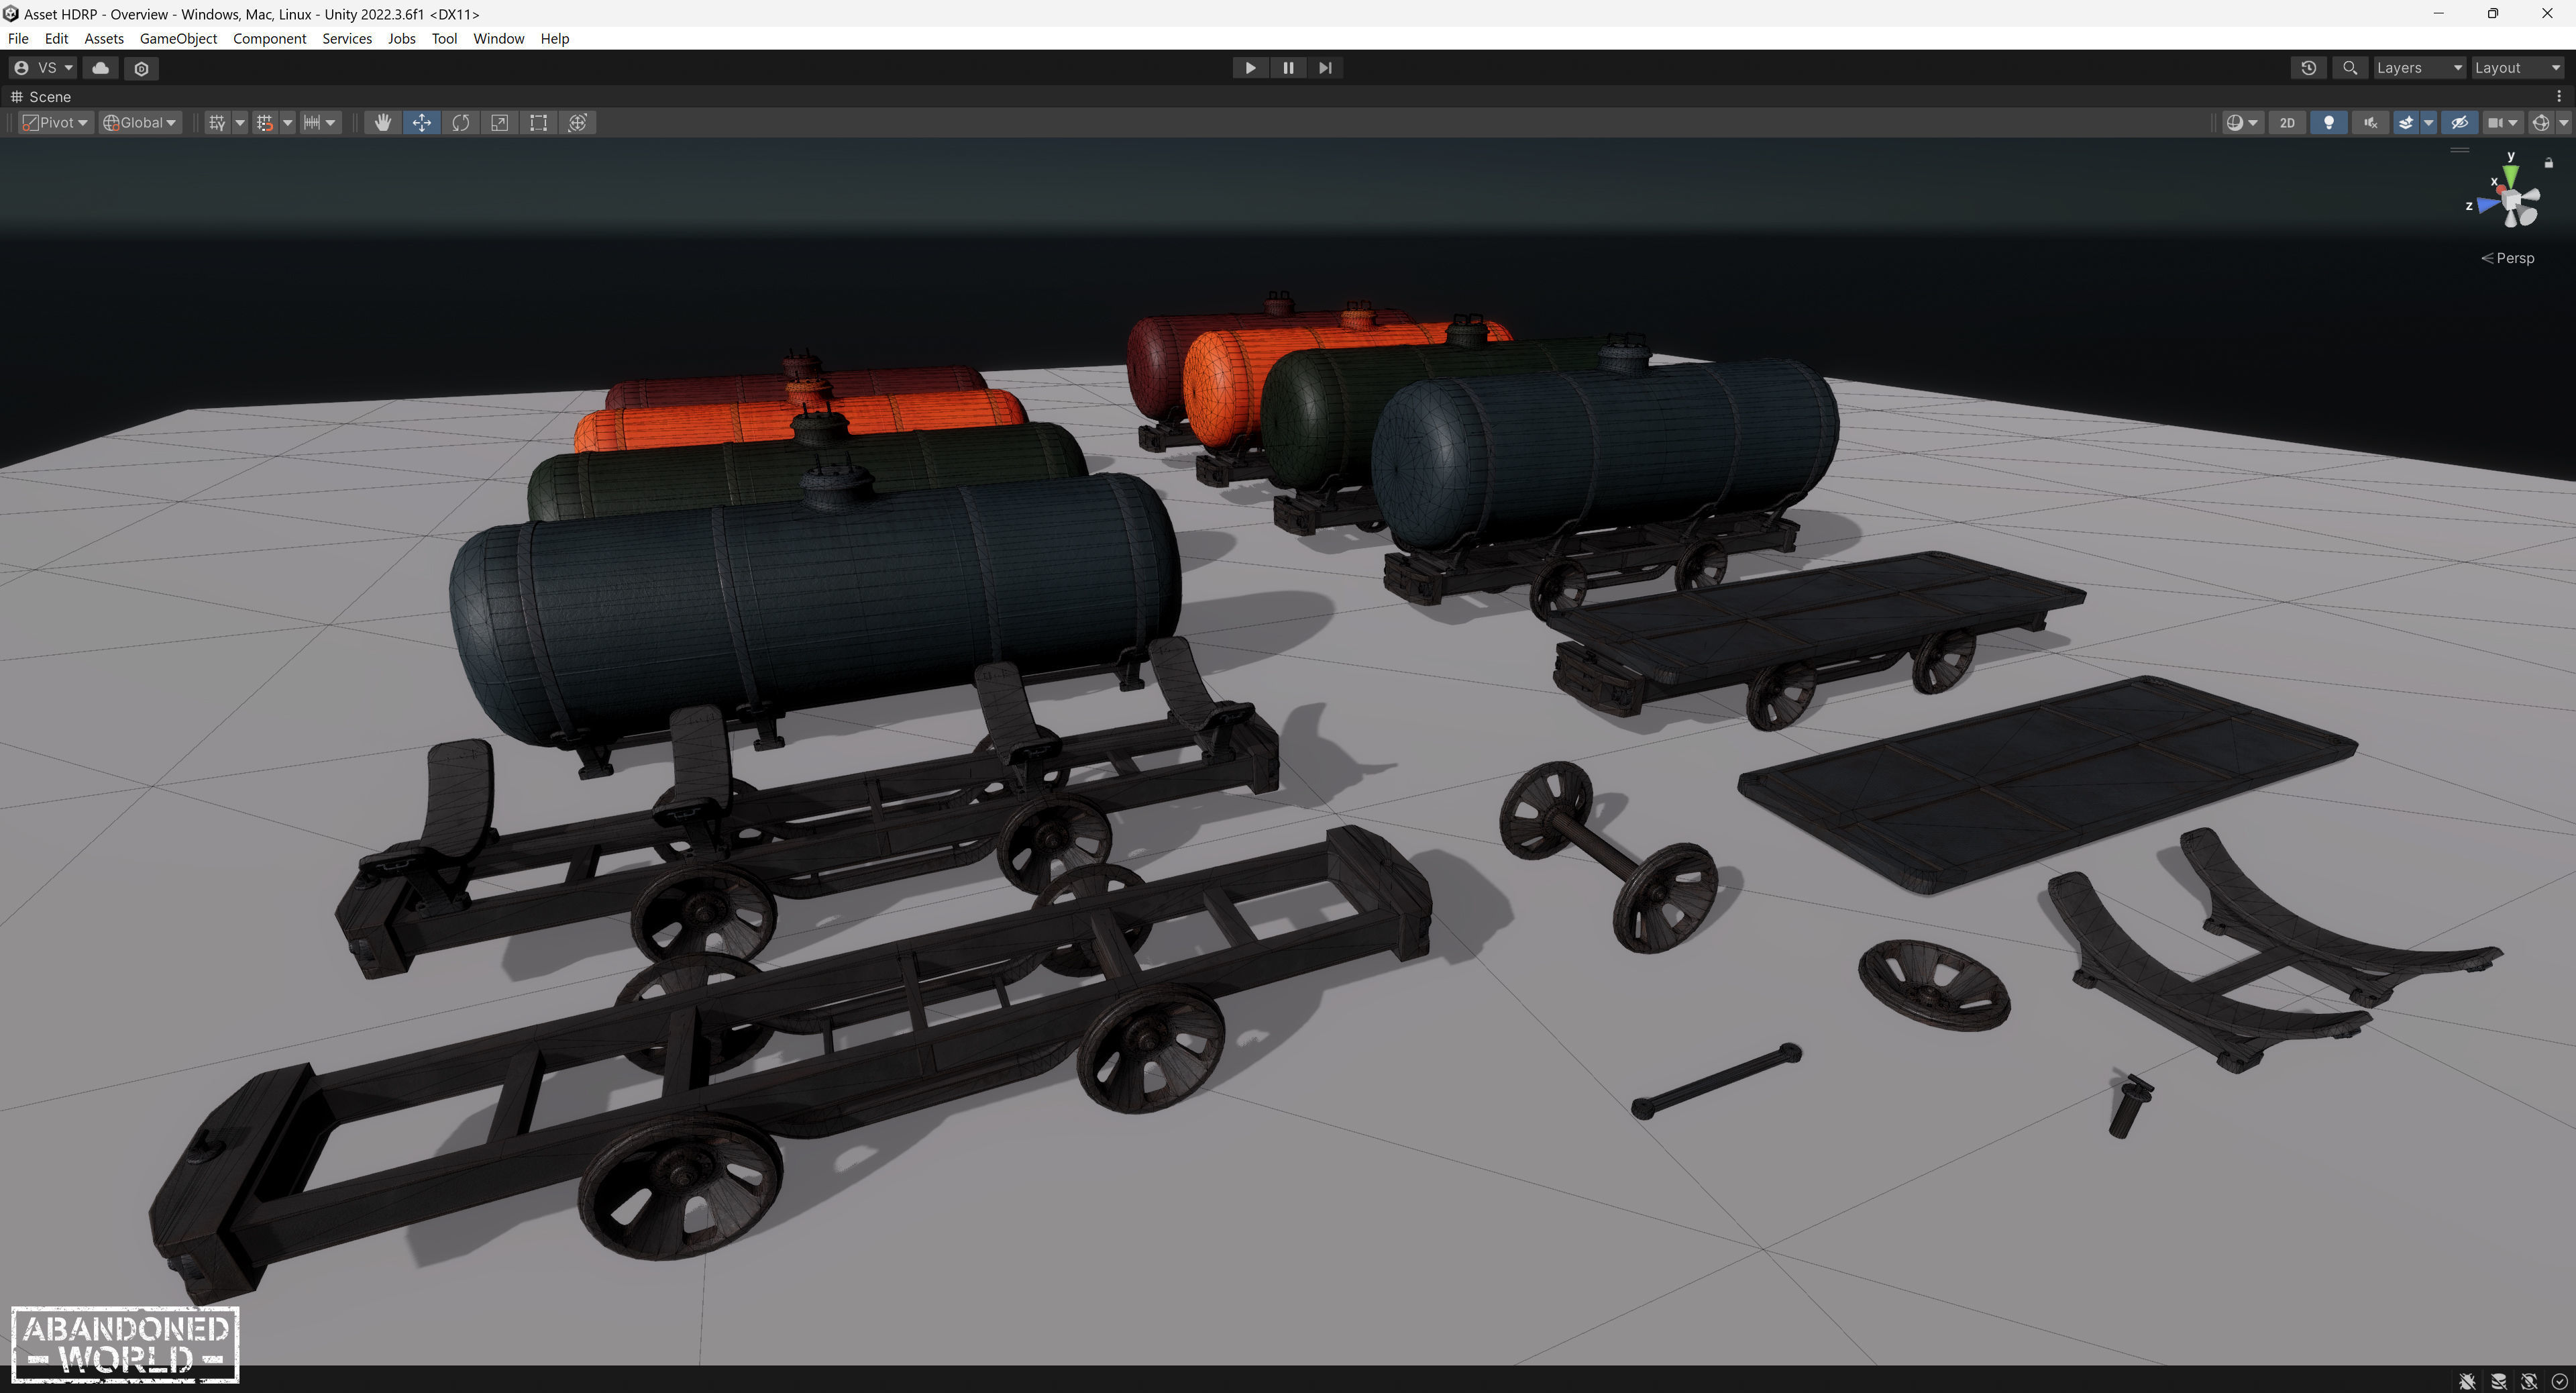The height and width of the screenshot is (1393, 2576).
Task: Select the Rect transform tool
Action: [538, 123]
